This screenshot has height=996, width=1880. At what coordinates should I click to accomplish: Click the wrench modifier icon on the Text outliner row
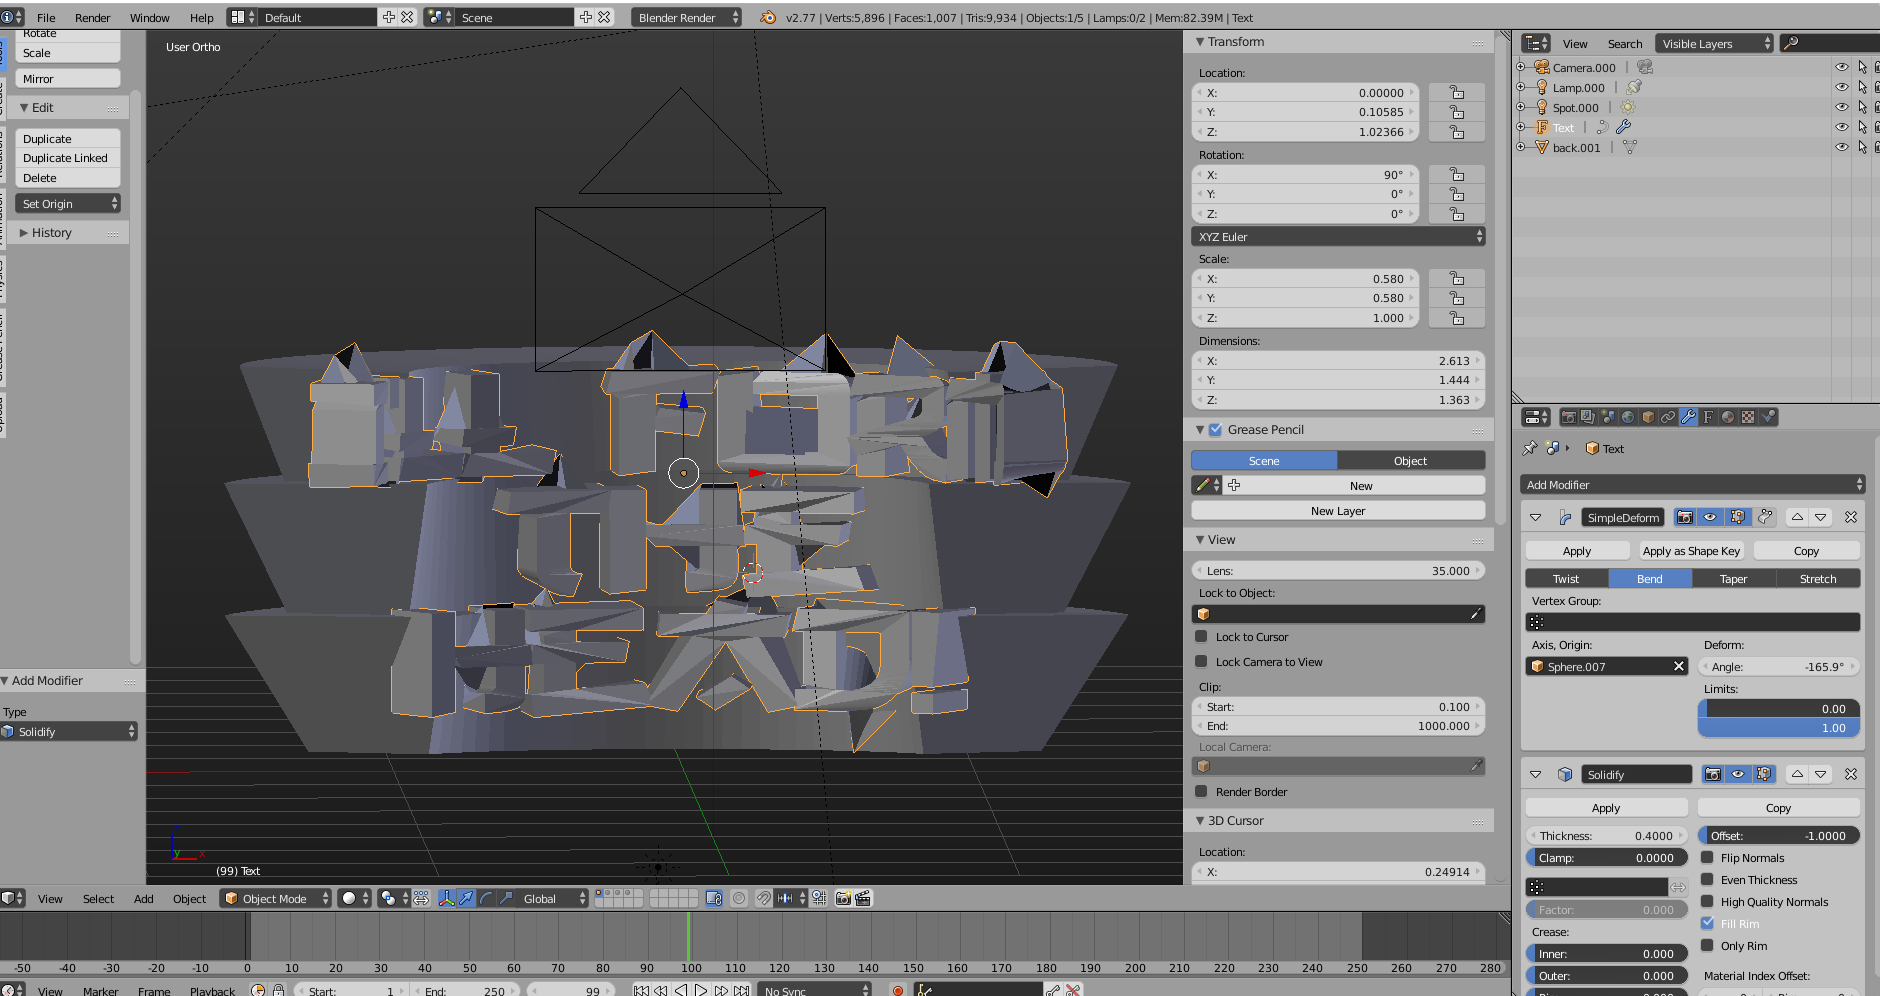coord(1623,127)
